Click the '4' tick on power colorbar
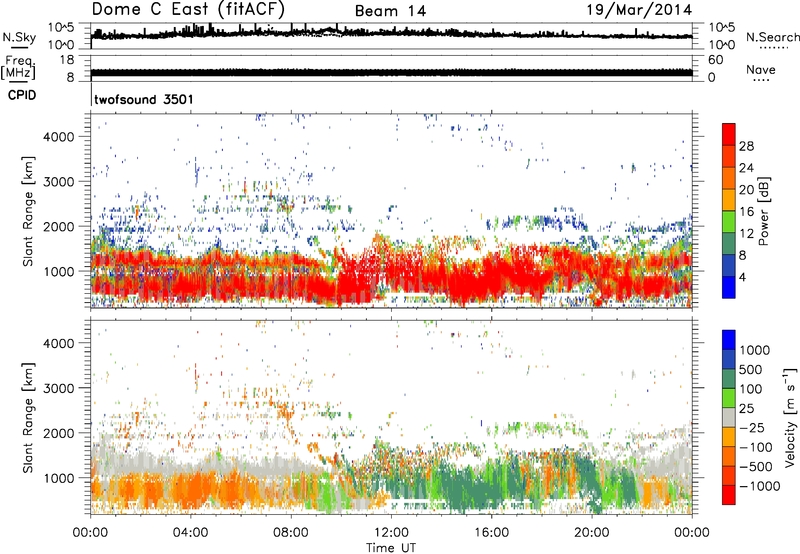Viewport: 800px width, 554px height. pyautogui.click(x=742, y=277)
